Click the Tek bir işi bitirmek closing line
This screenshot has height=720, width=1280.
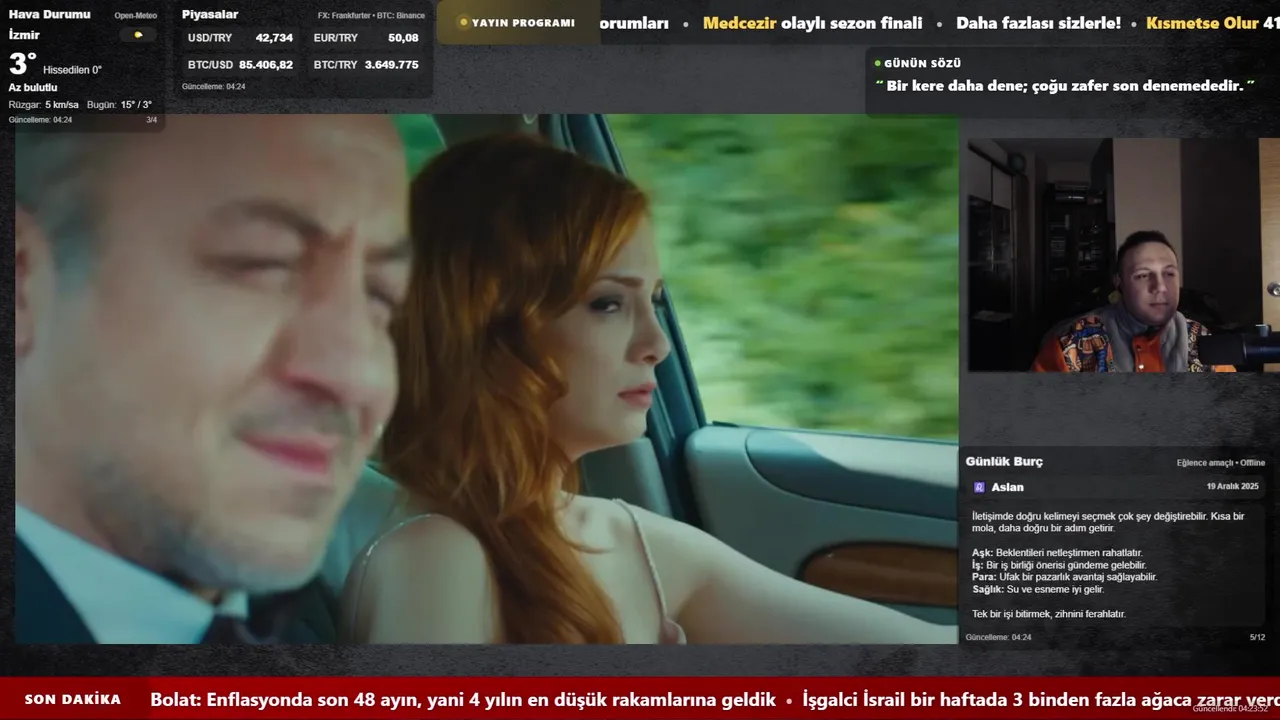[x=1049, y=614]
